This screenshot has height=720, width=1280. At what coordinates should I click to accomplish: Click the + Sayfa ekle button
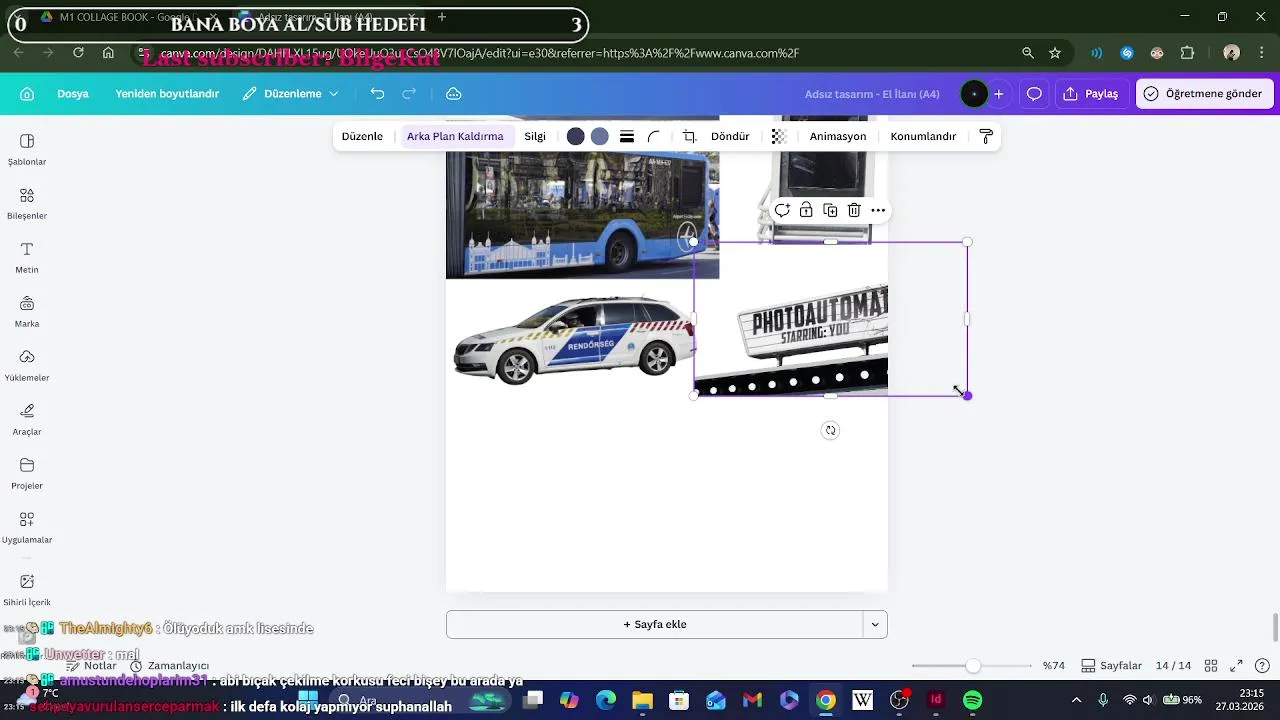point(655,625)
